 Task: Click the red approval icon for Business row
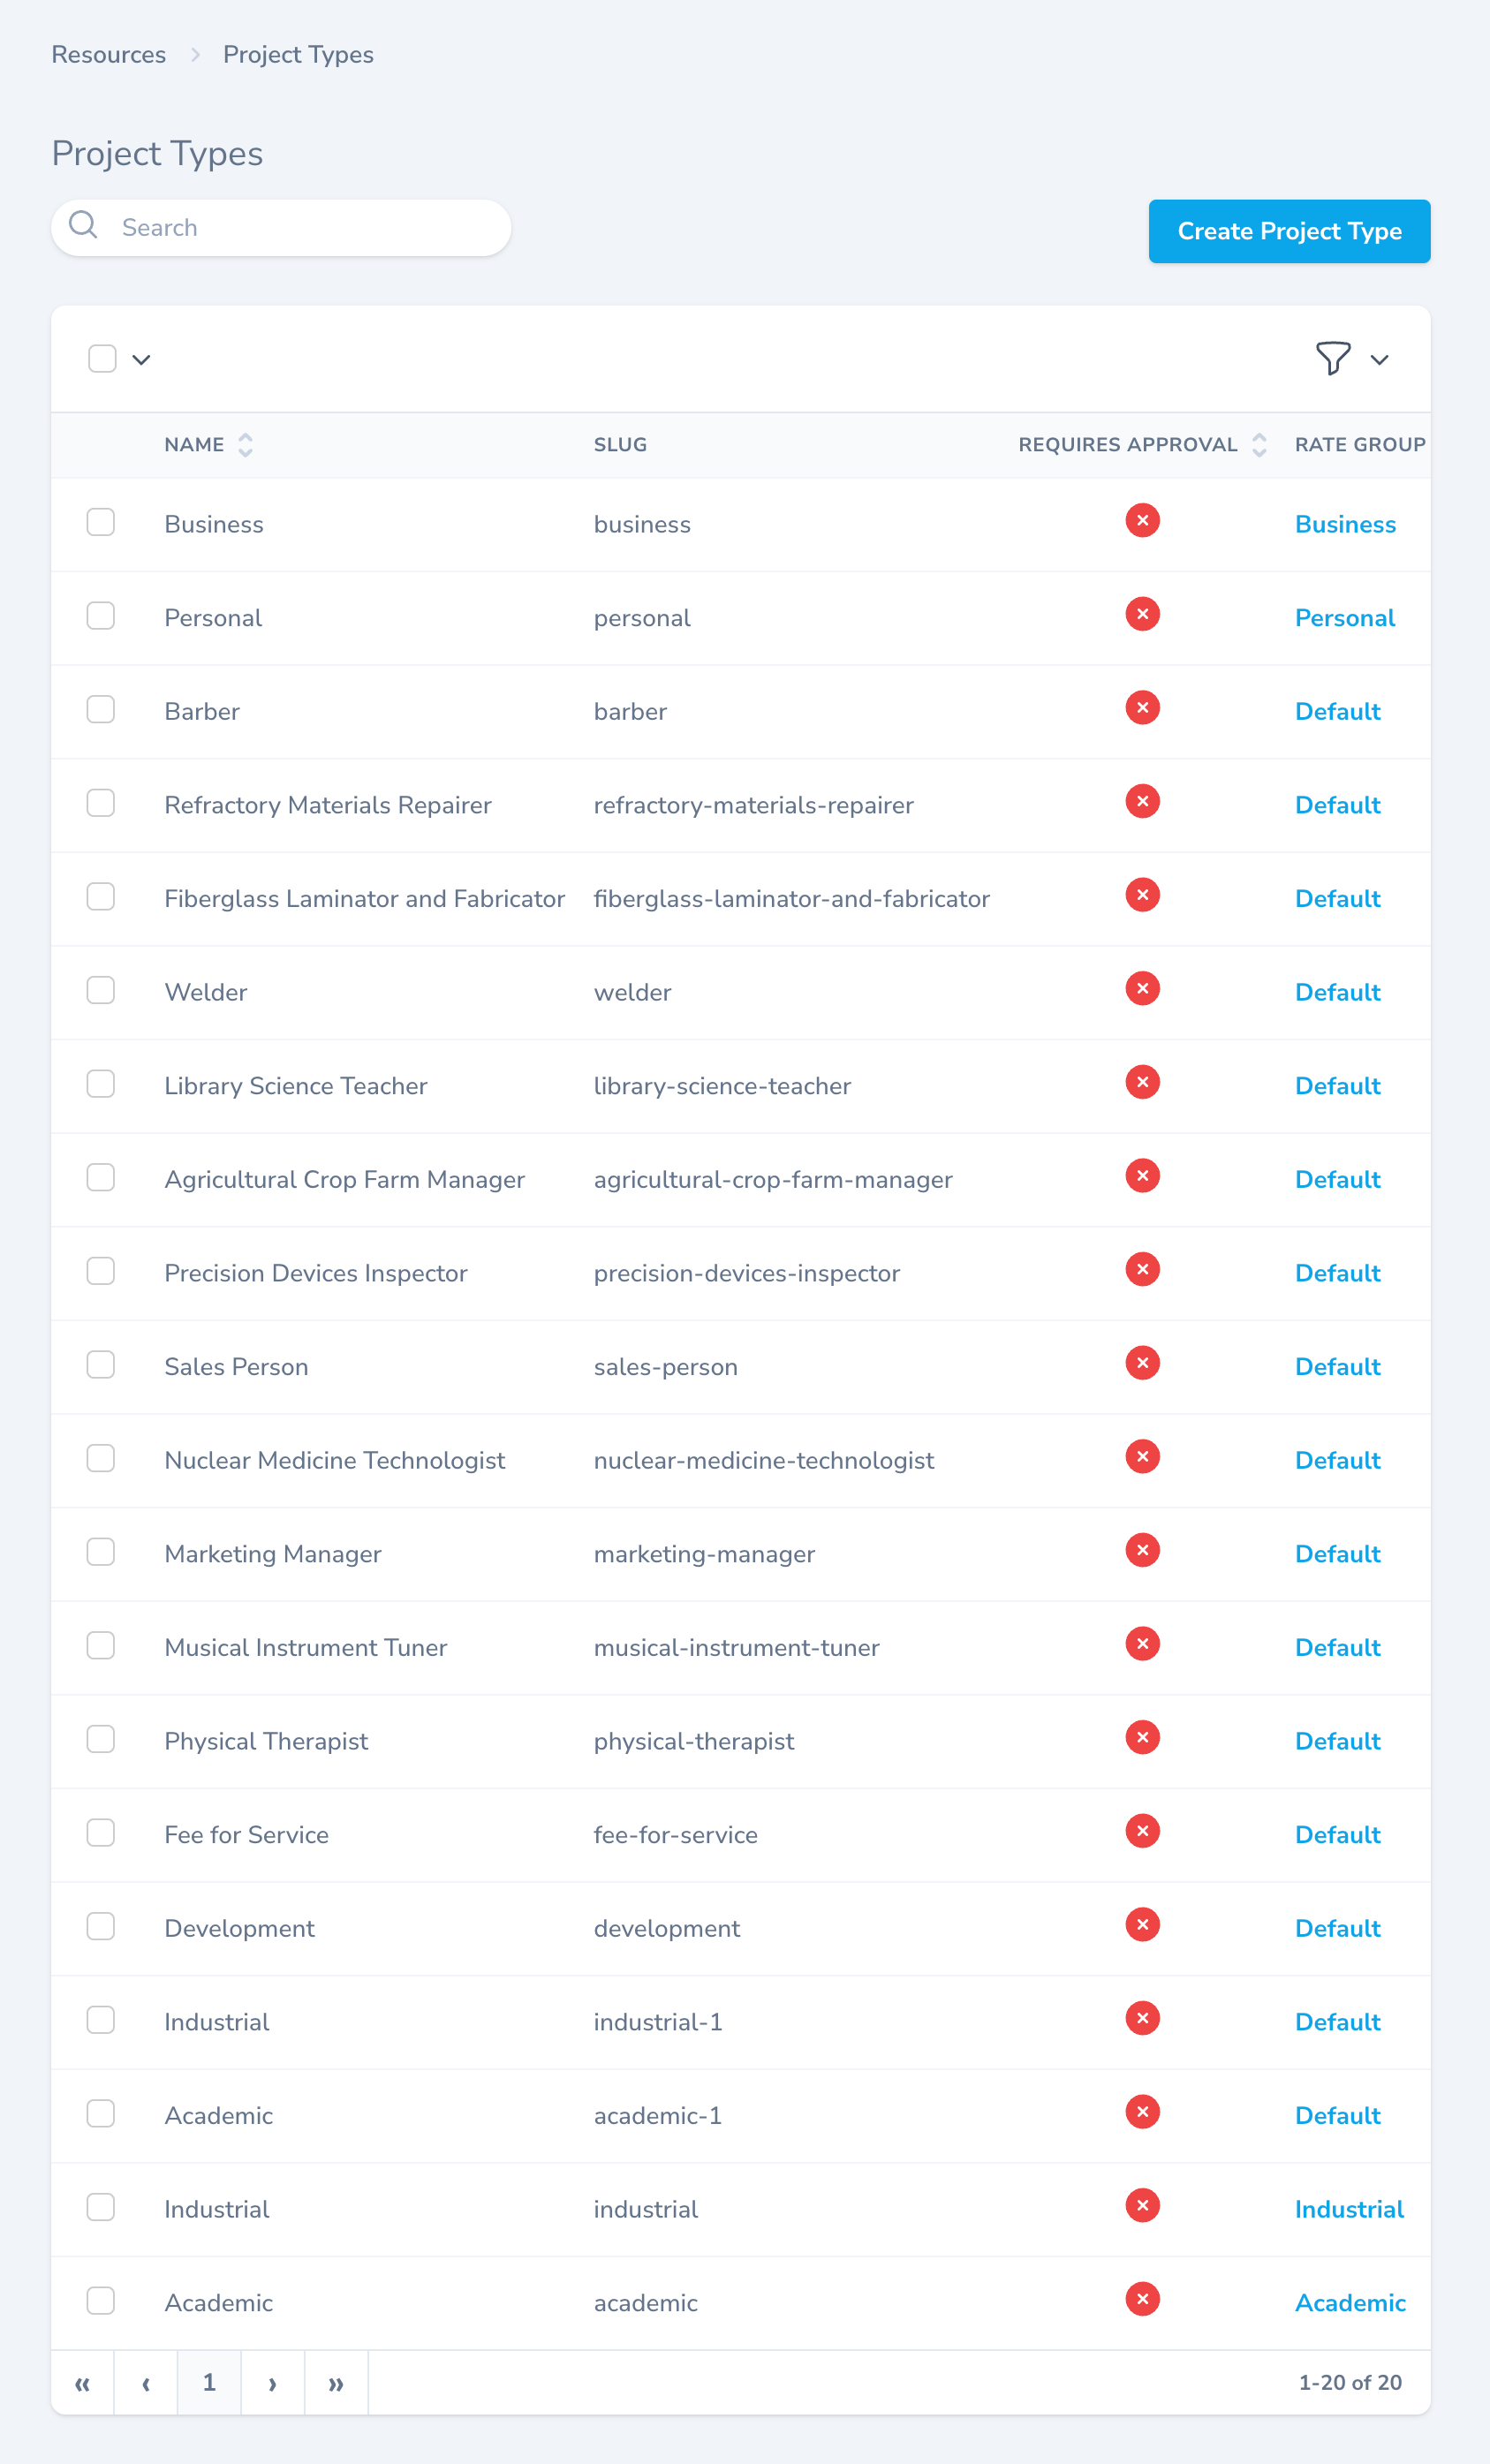pos(1142,520)
